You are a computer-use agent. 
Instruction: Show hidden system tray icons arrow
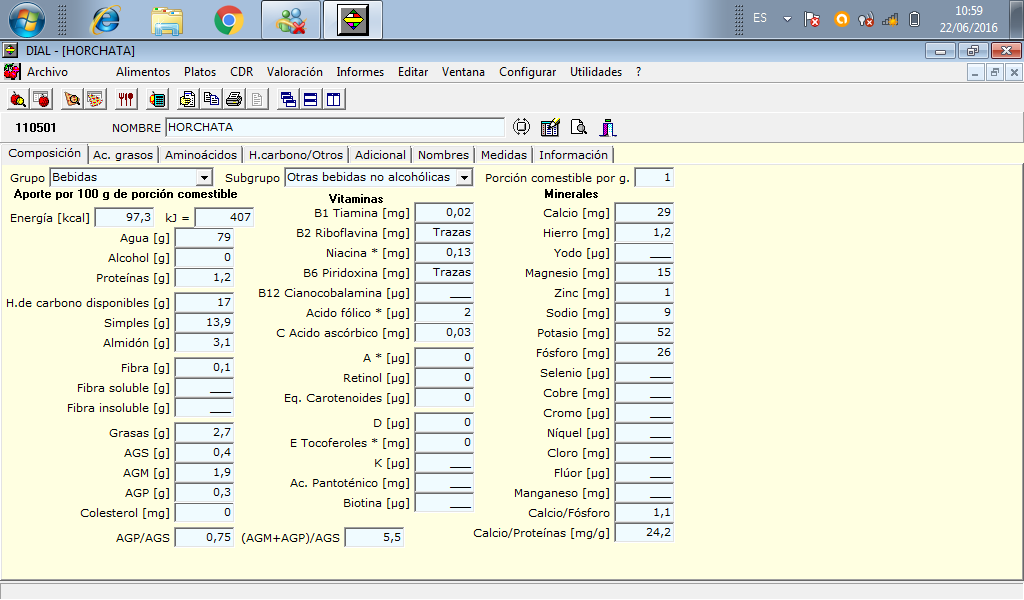coord(787,19)
